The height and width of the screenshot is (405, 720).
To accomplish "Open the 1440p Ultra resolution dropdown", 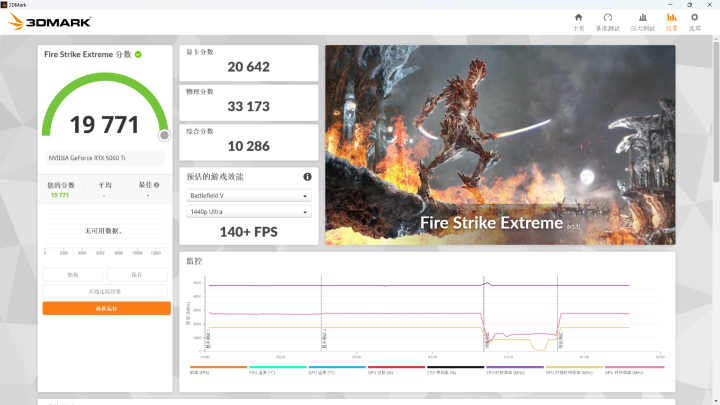I will pyautogui.click(x=249, y=212).
